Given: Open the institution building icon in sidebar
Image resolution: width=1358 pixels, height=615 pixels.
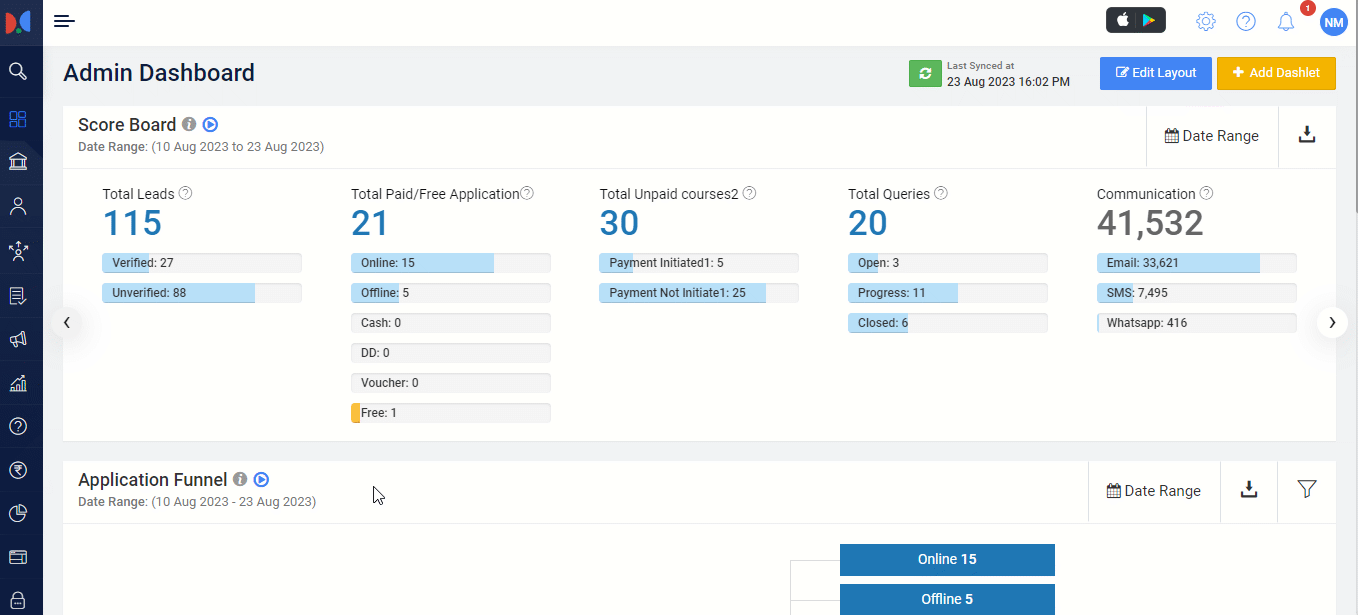Looking at the screenshot, I should tap(17, 162).
